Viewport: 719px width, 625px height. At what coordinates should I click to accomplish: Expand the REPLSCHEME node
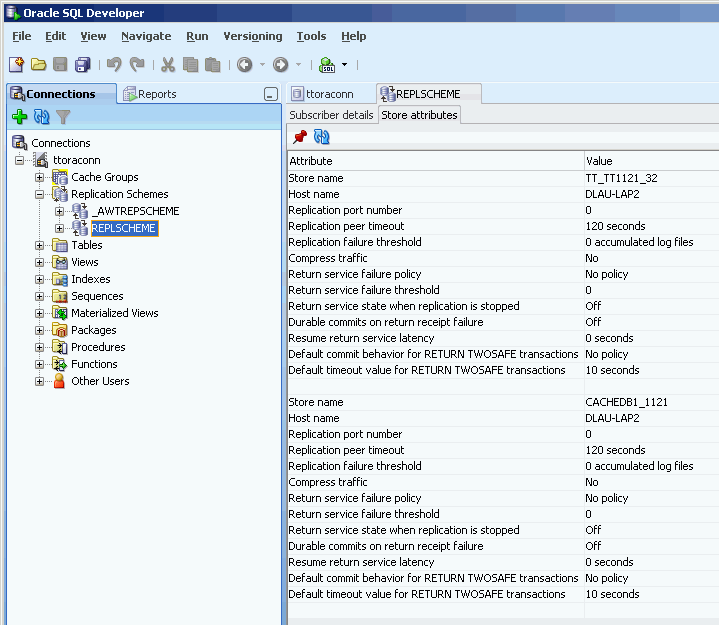(x=59, y=228)
